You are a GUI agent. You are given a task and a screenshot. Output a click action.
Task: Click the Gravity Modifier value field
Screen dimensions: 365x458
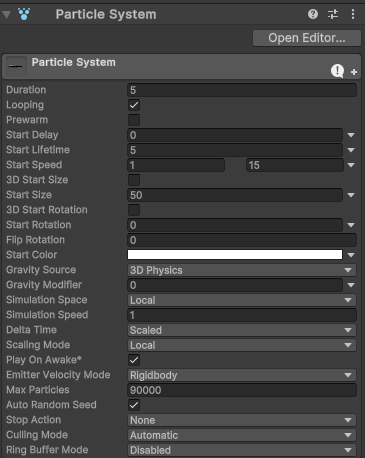click(235, 285)
